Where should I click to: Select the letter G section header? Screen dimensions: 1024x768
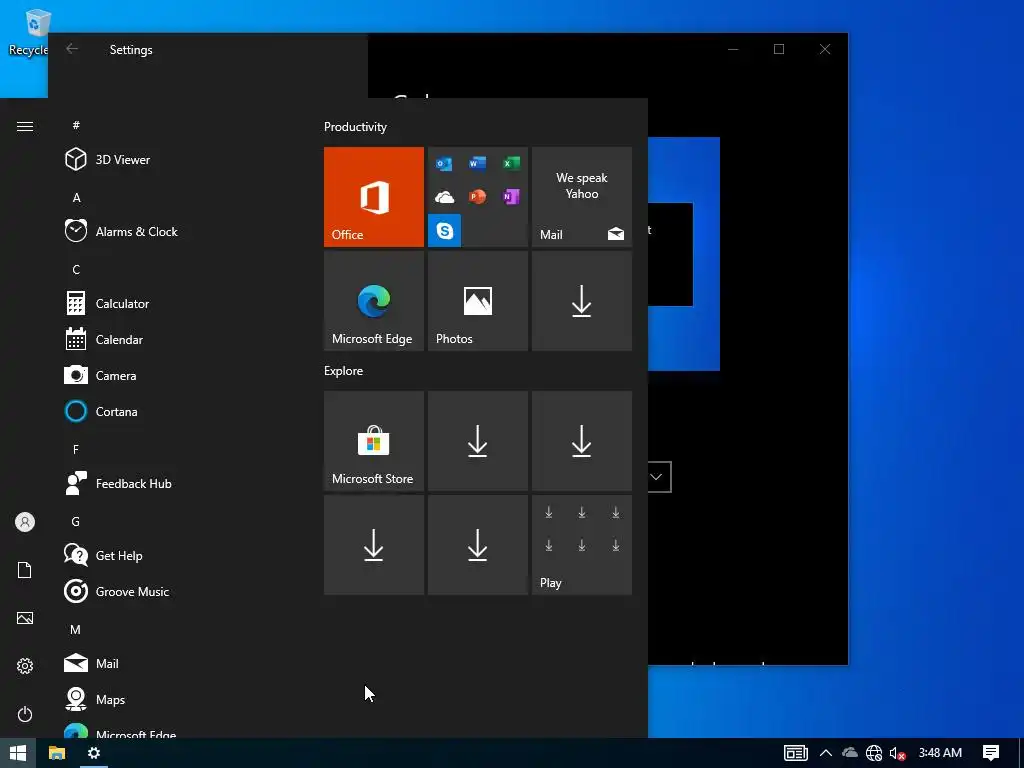click(76, 521)
